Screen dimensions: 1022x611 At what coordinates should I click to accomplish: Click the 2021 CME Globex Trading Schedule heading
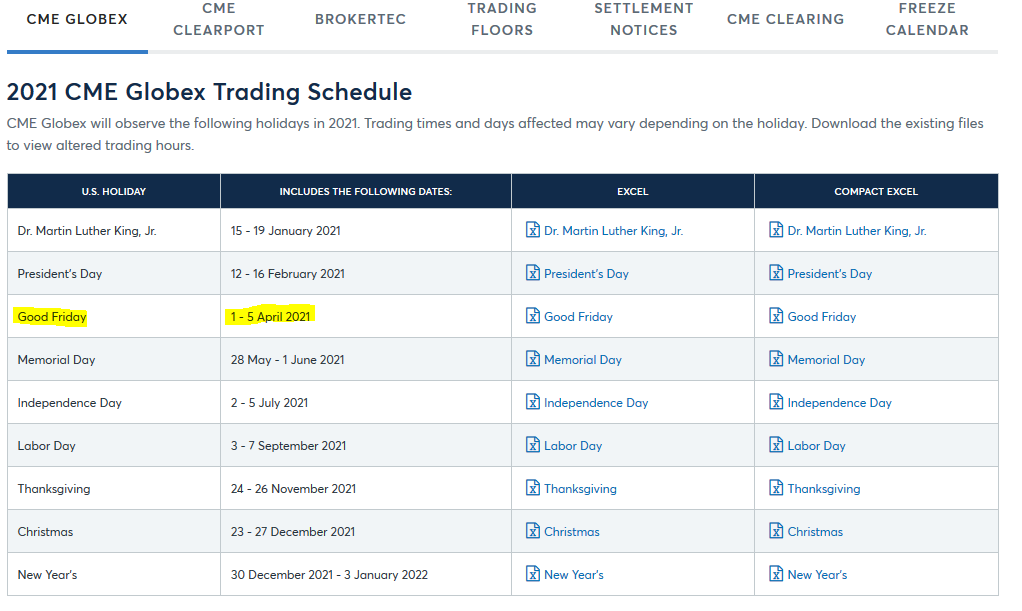pos(209,92)
